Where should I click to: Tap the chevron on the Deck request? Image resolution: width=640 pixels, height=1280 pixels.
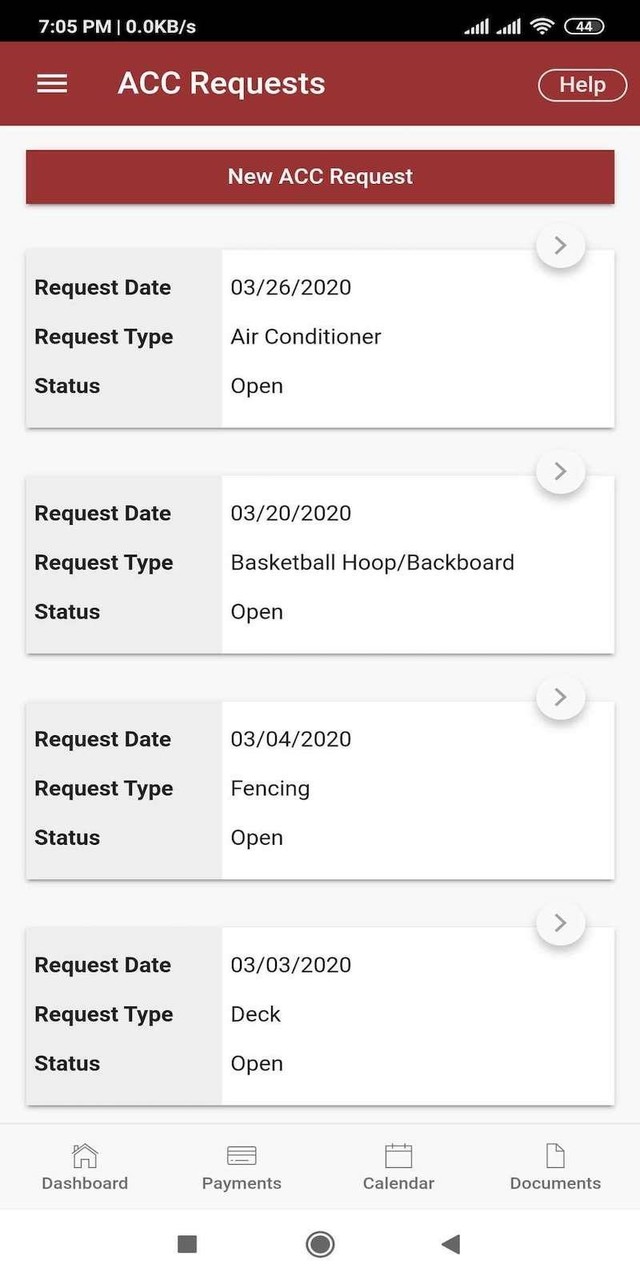point(559,923)
